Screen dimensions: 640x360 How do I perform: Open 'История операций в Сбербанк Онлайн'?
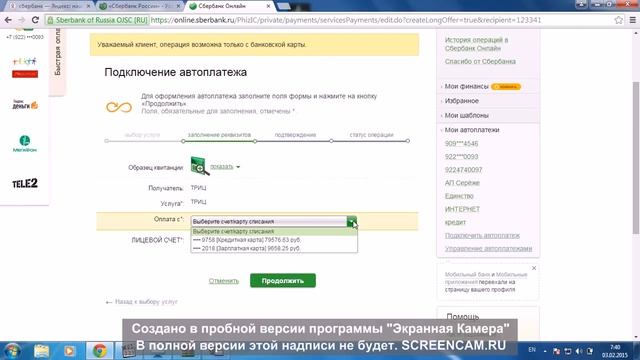pyautogui.click(x=476, y=44)
